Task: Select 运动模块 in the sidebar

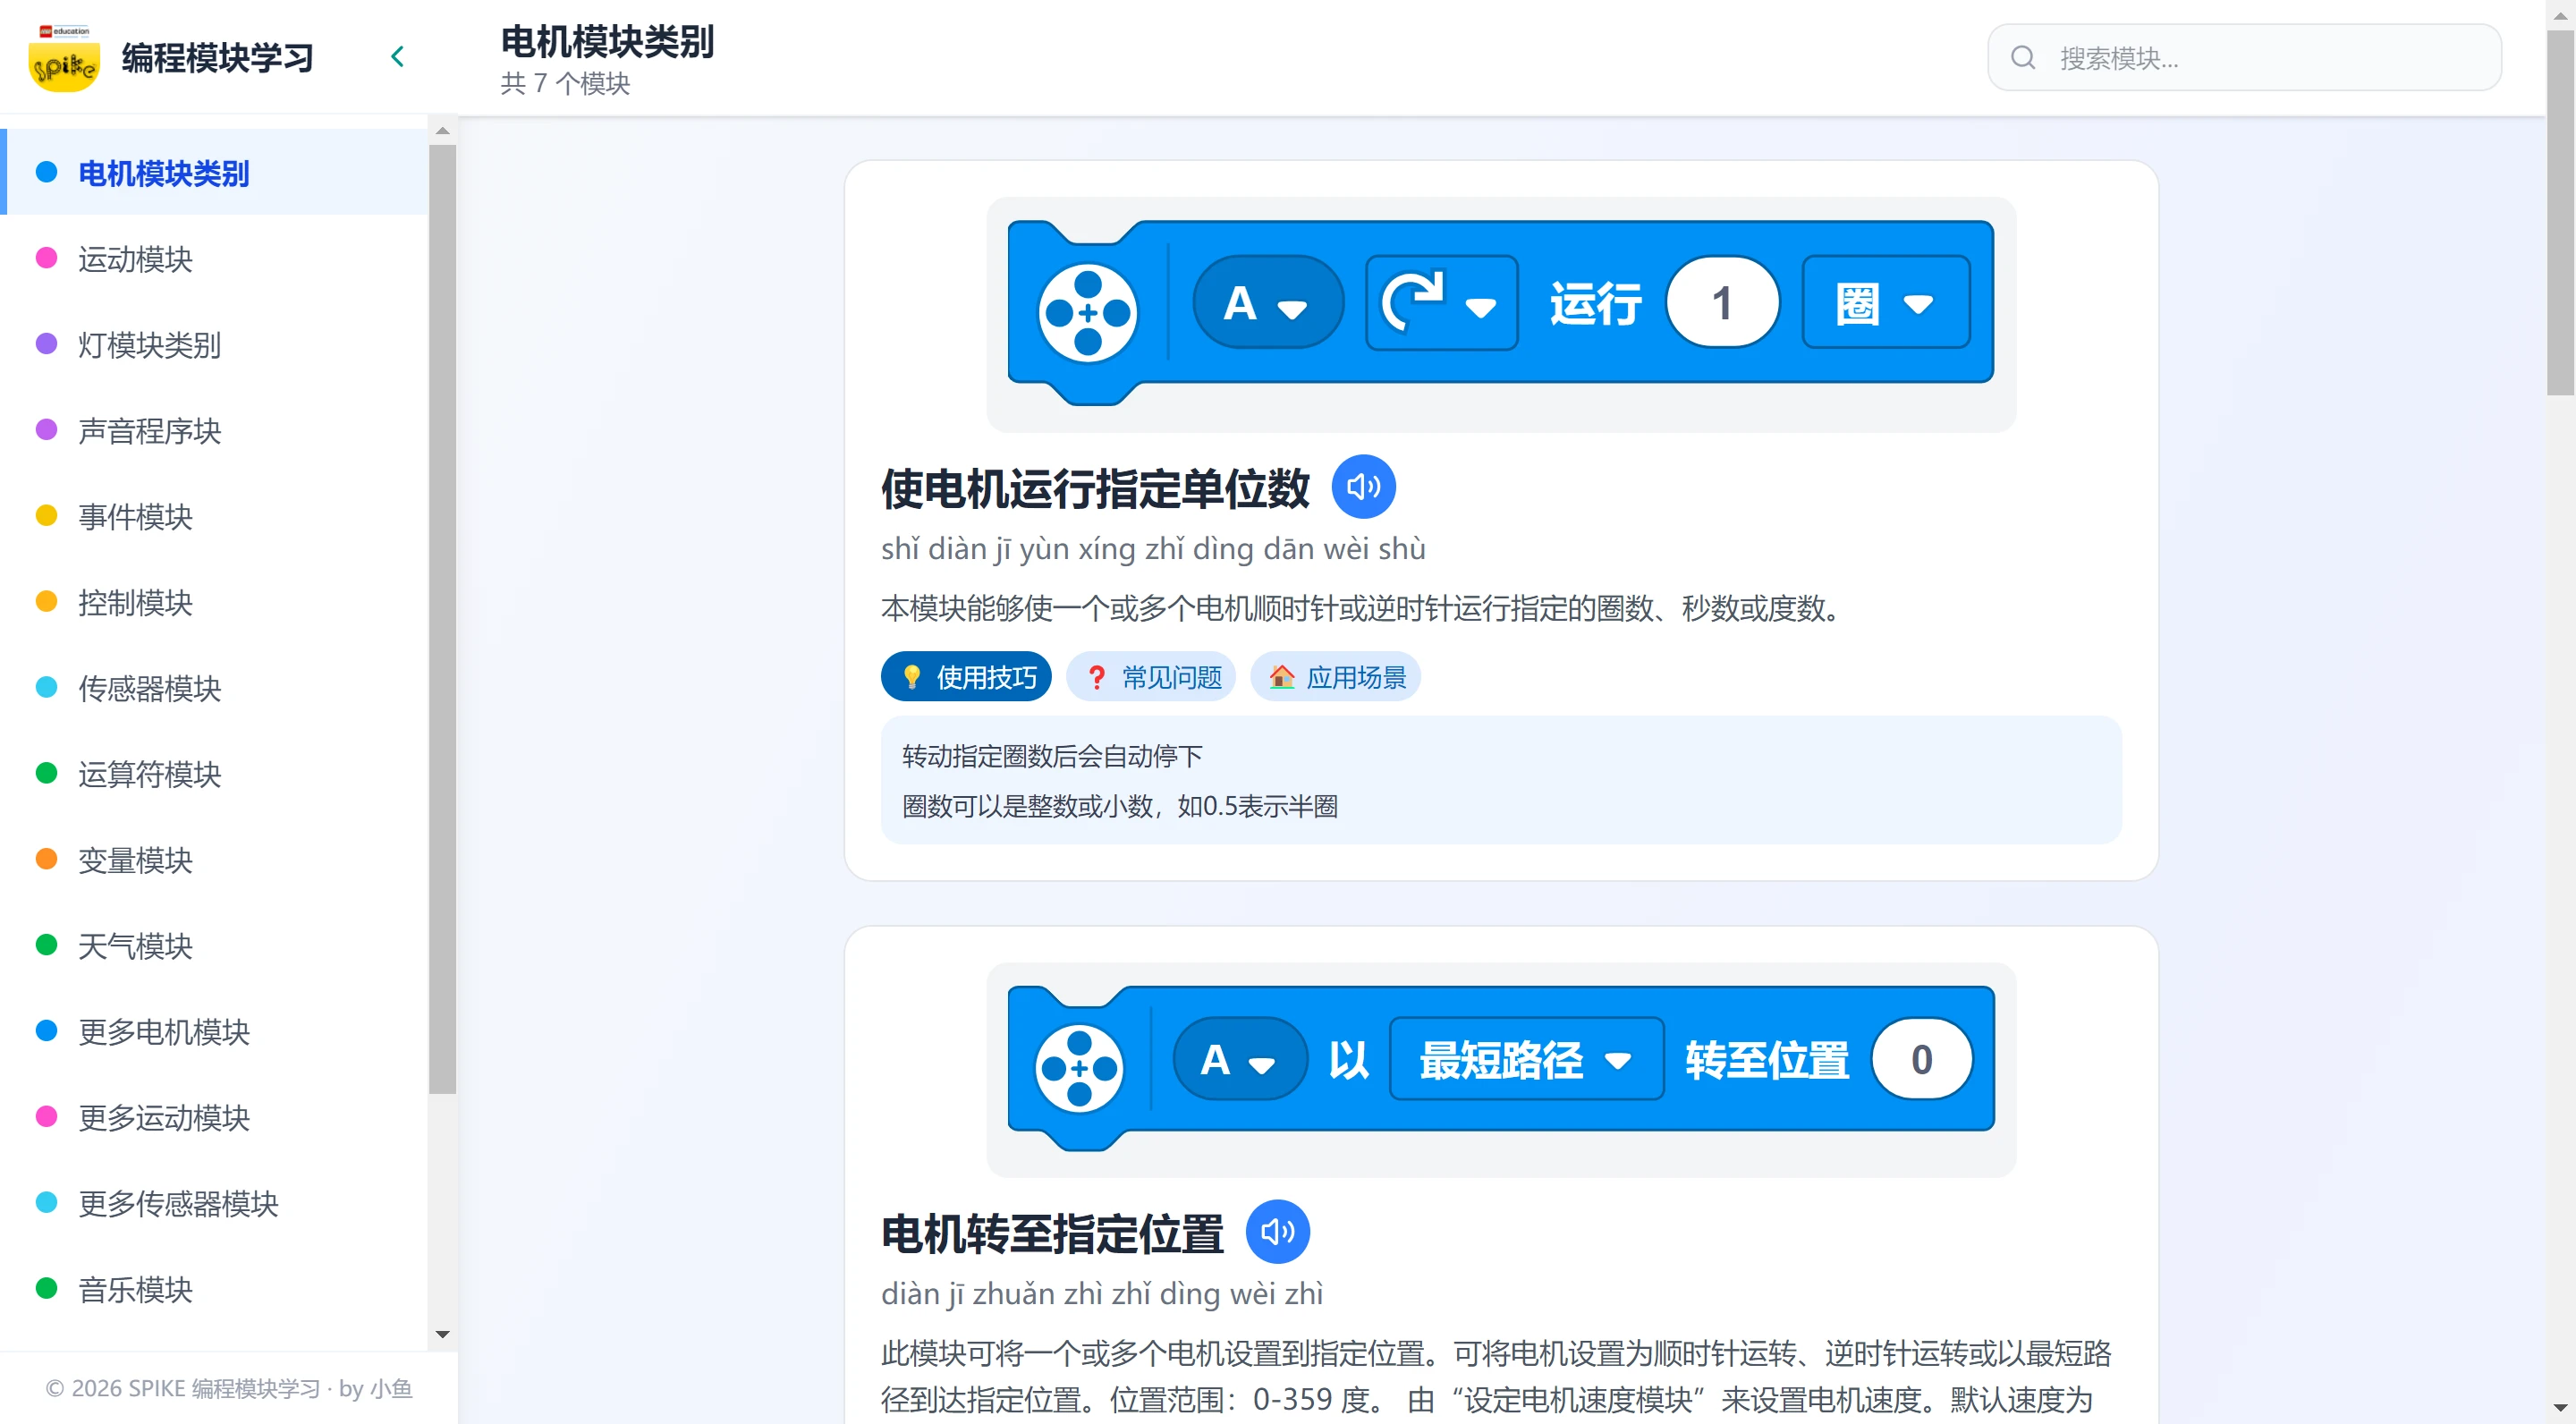Action: (134, 259)
